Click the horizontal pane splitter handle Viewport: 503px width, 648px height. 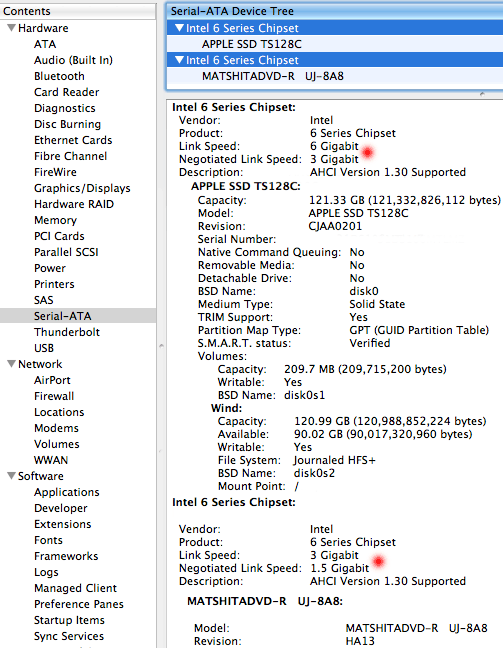[x=482, y=94]
